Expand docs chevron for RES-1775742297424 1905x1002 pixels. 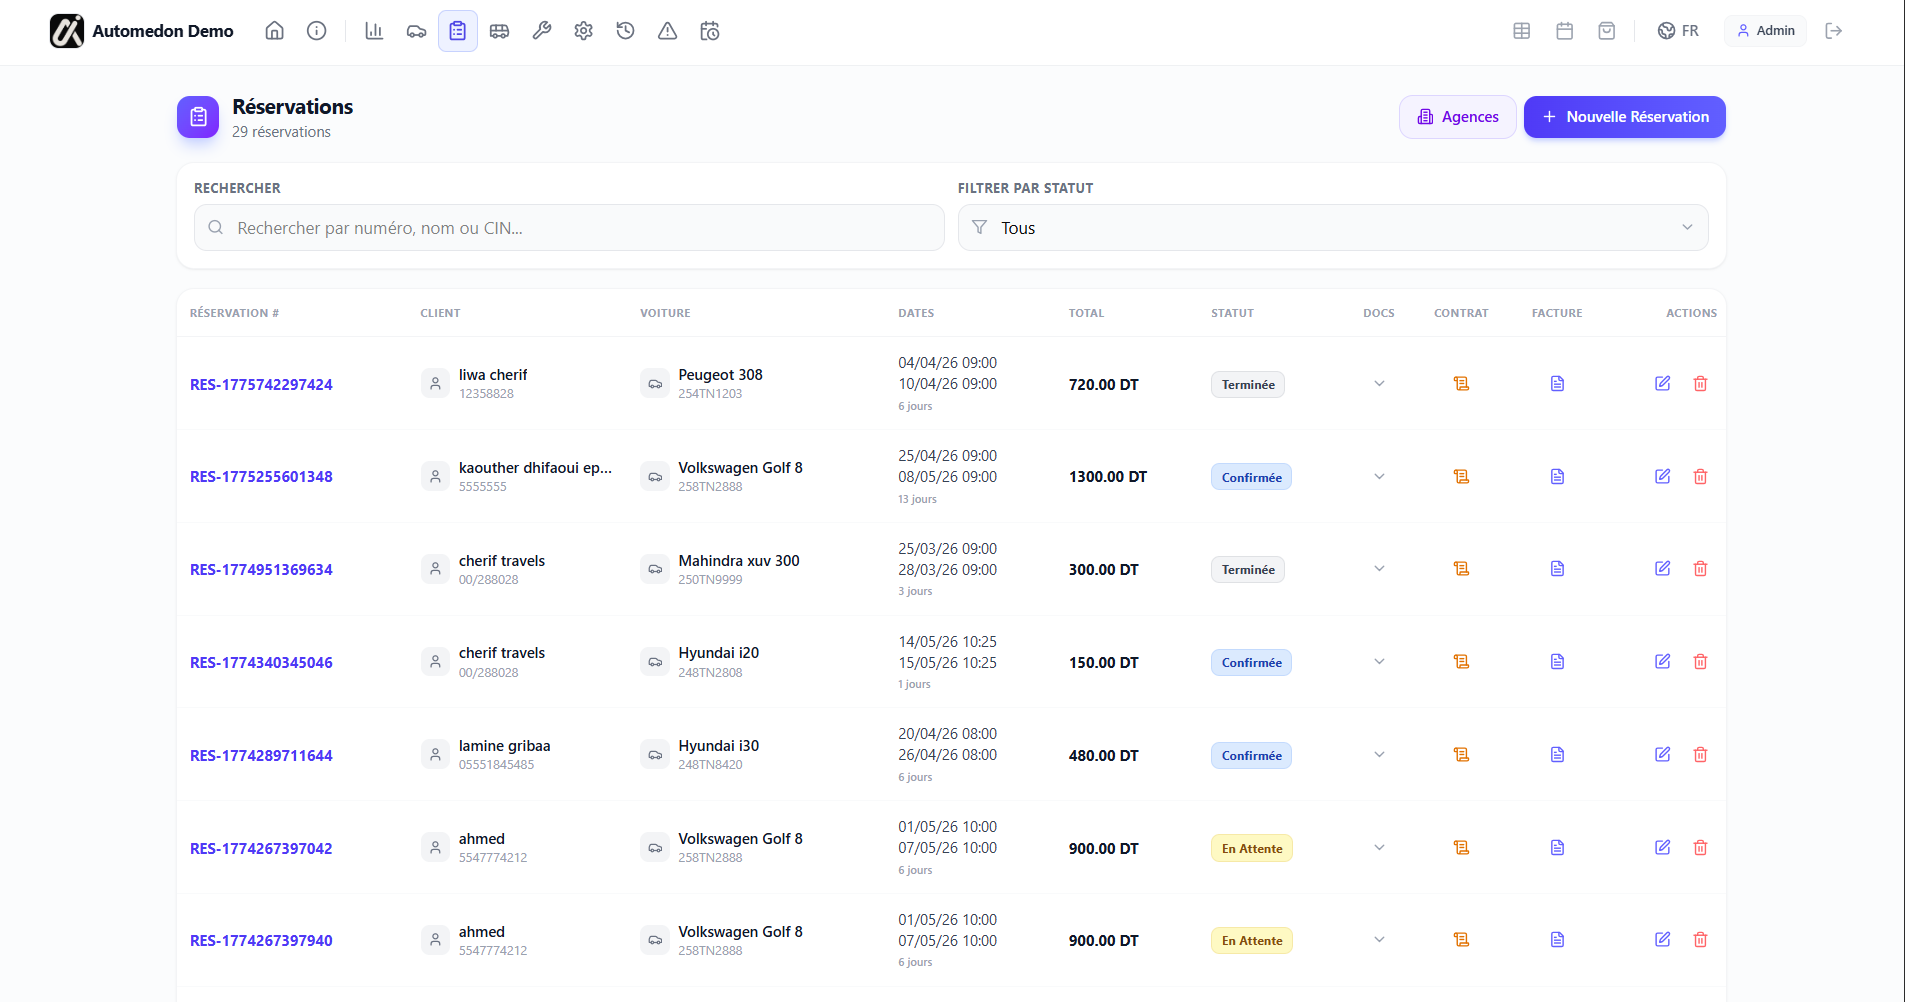[1379, 383]
